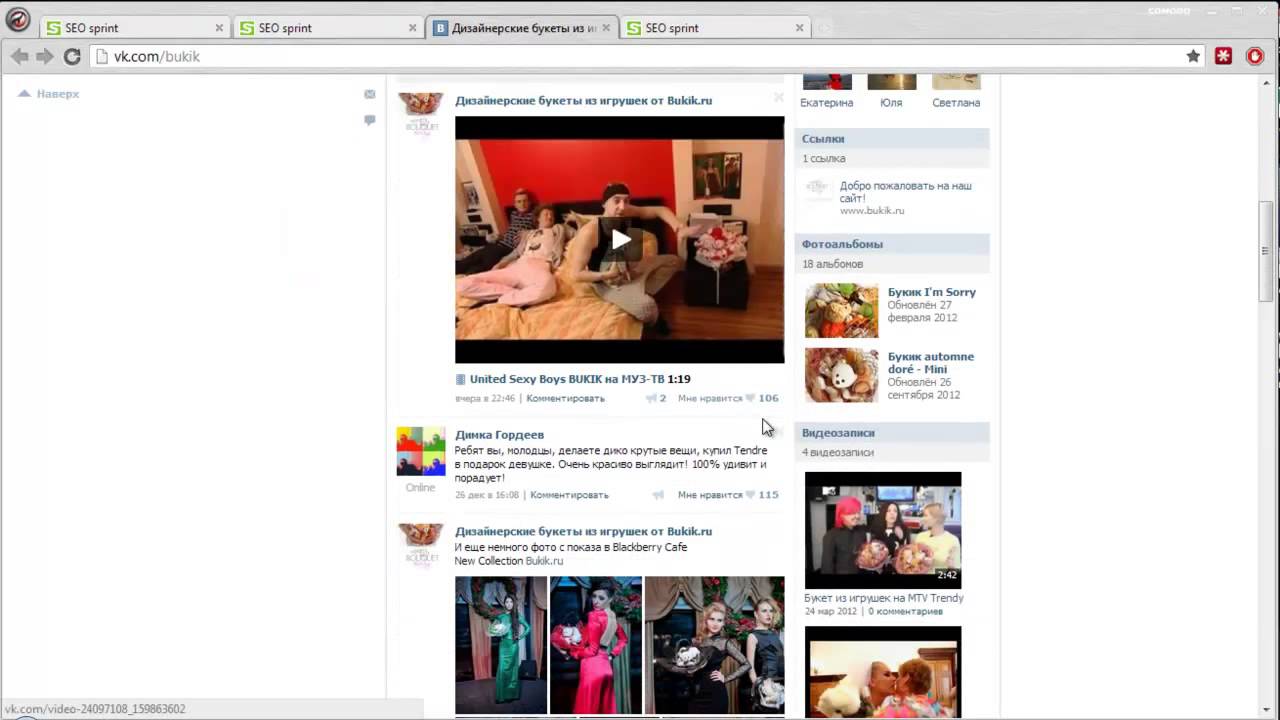Click Димка Гордеев's colorful avatar

point(420,452)
